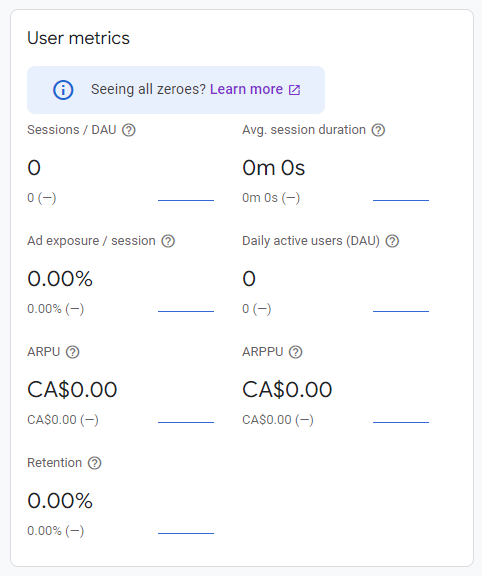Image resolution: width=482 pixels, height=576 pixels.
Task: Click the Retention 0.00% value
Action: [60, 501]
